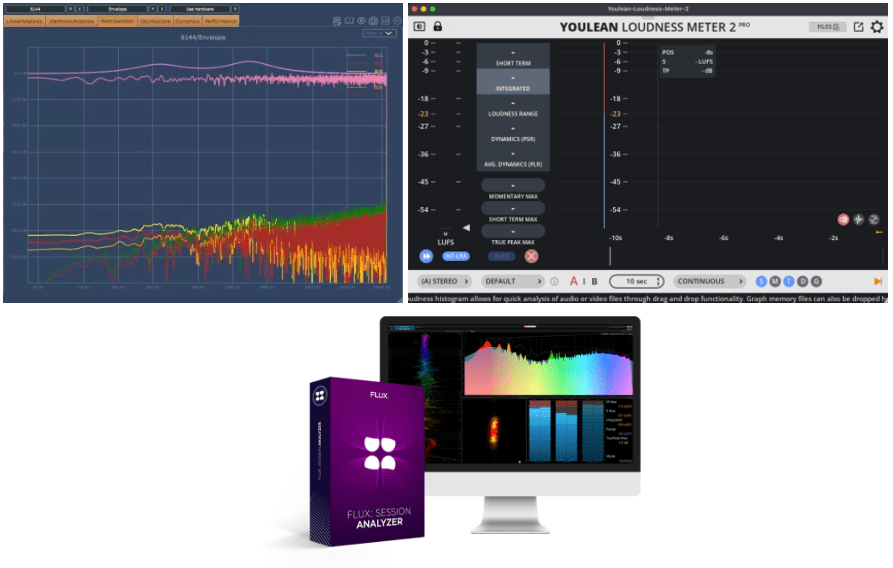This screenshot has width=893, height=568.
Task: Open the (A) STEREO channel dropdown
Action: [445, 282]
